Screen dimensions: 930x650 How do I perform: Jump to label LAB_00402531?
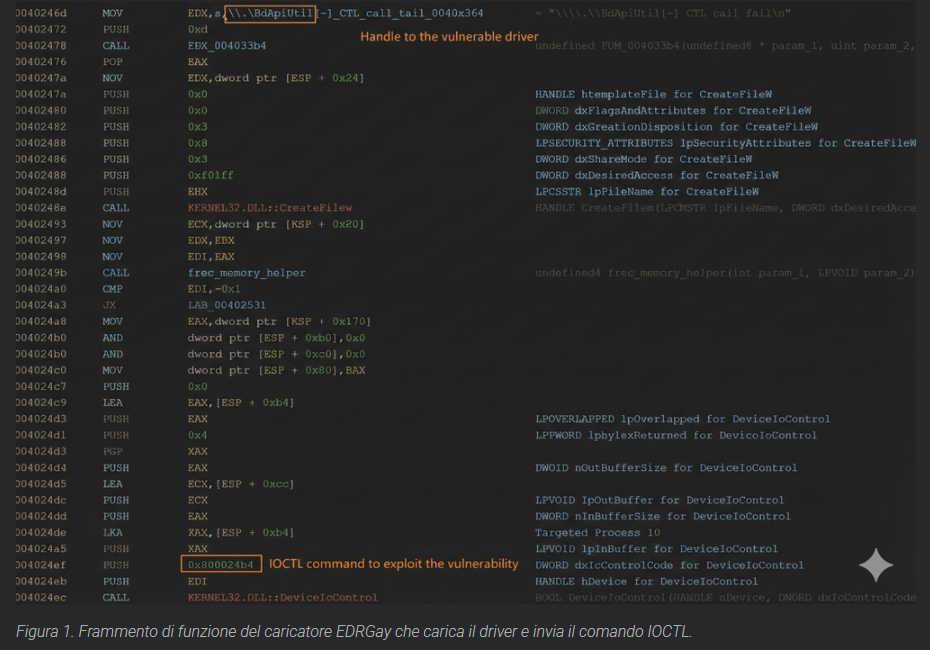click(227, 305)
